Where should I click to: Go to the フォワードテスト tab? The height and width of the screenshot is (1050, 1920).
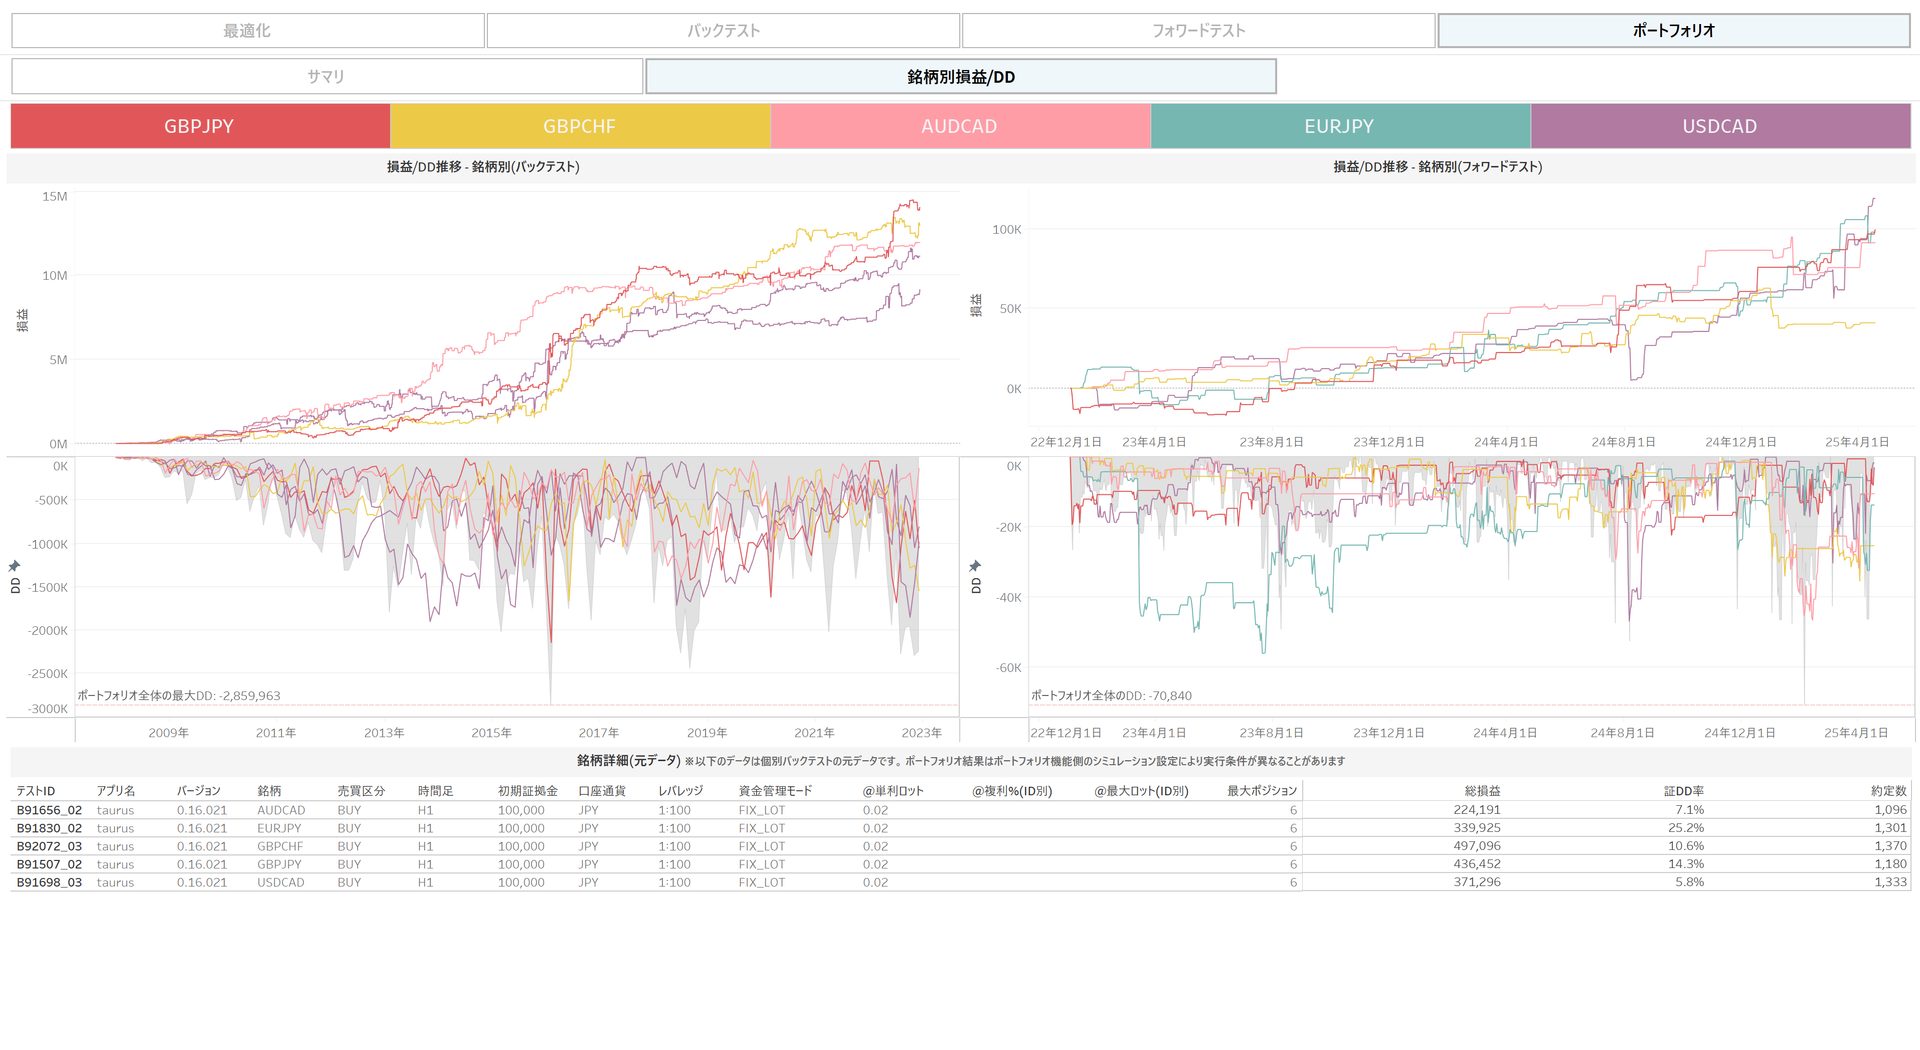[x=1198, y=31]
